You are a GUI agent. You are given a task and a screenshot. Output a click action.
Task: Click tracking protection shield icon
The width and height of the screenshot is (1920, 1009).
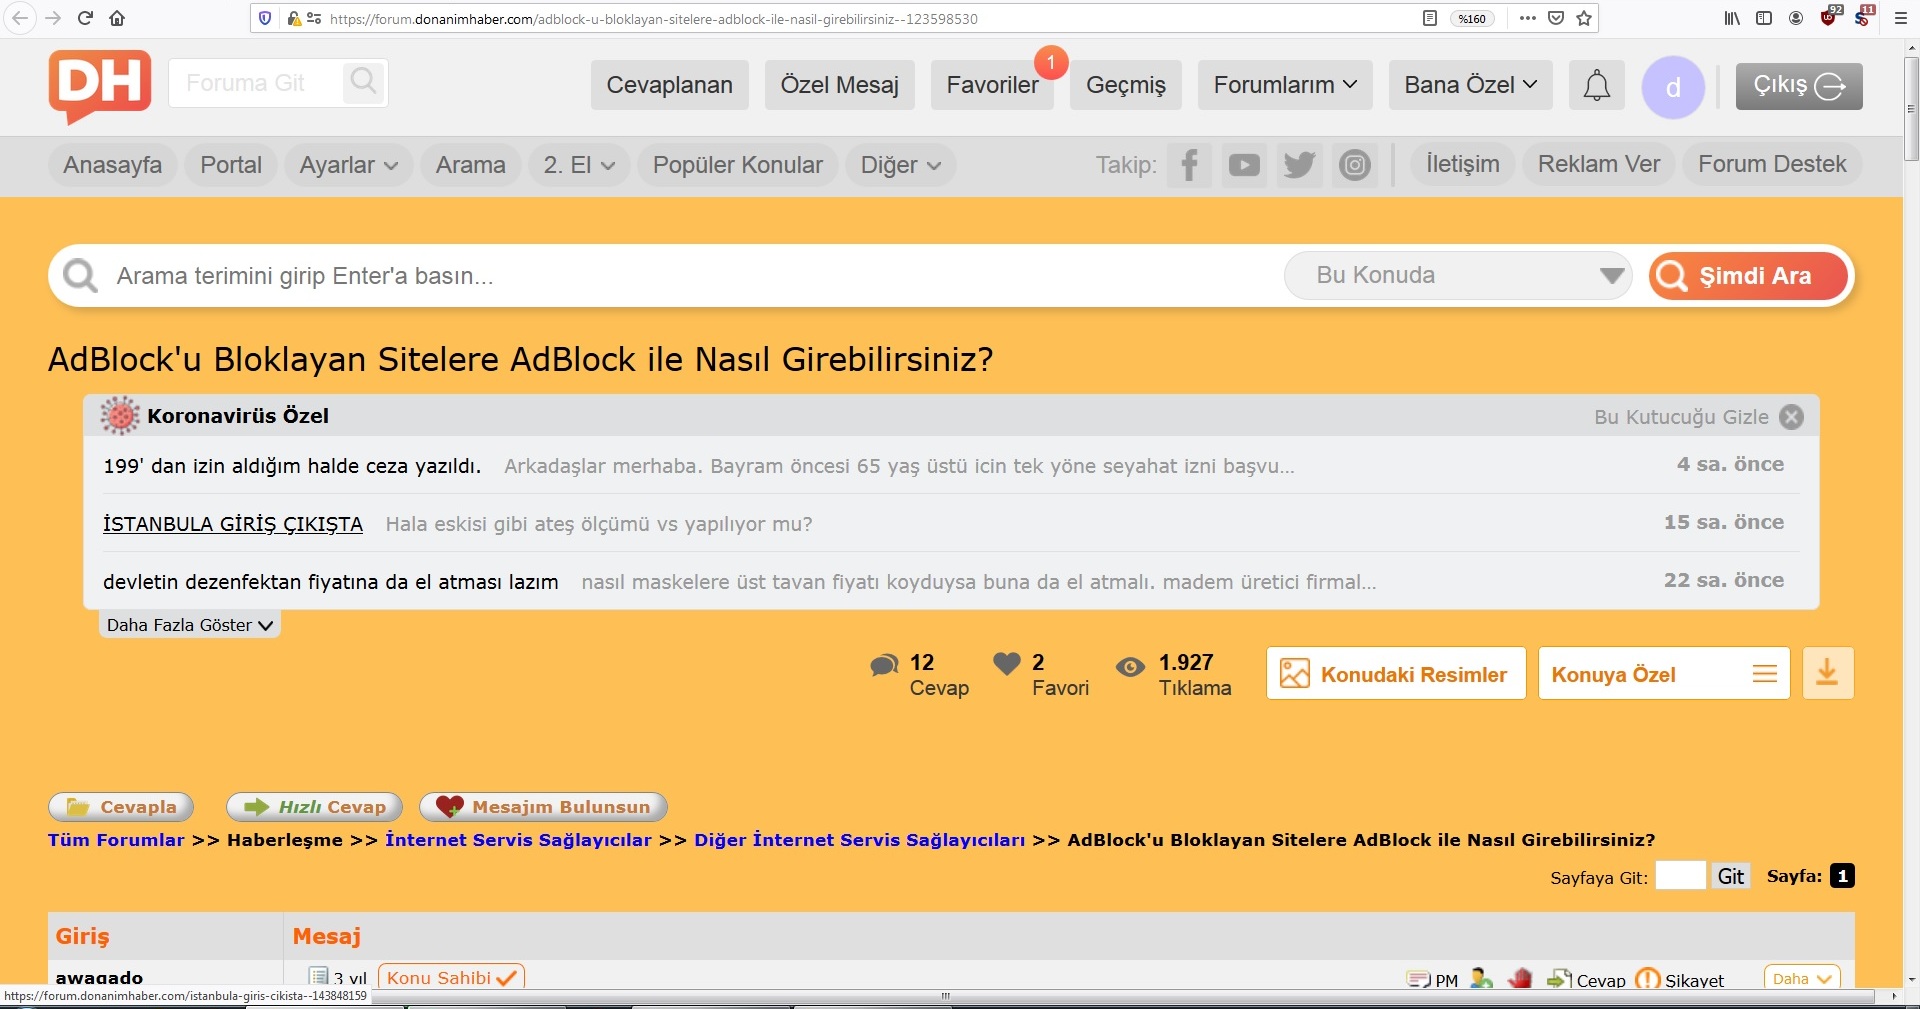[x=265, y=18]
